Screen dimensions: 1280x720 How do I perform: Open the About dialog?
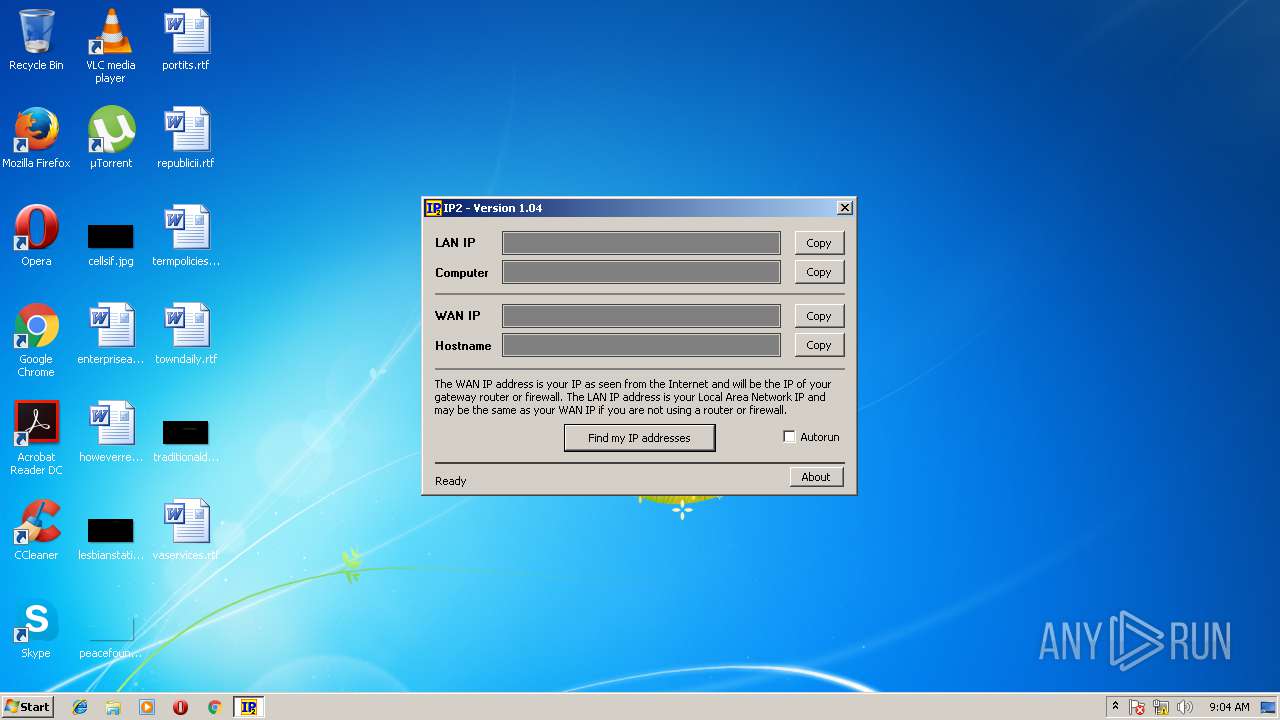click(816, 477)
